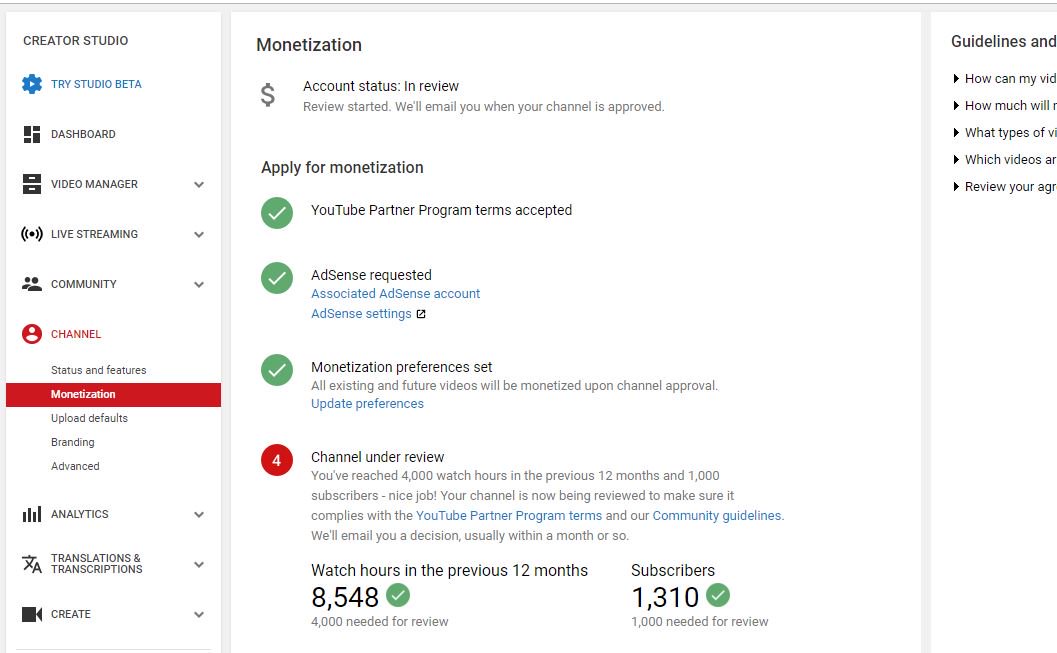The height and width of the screenshot is (653, 1057).
Task: Open the Community guidelines link
Action: click(717, 516)
